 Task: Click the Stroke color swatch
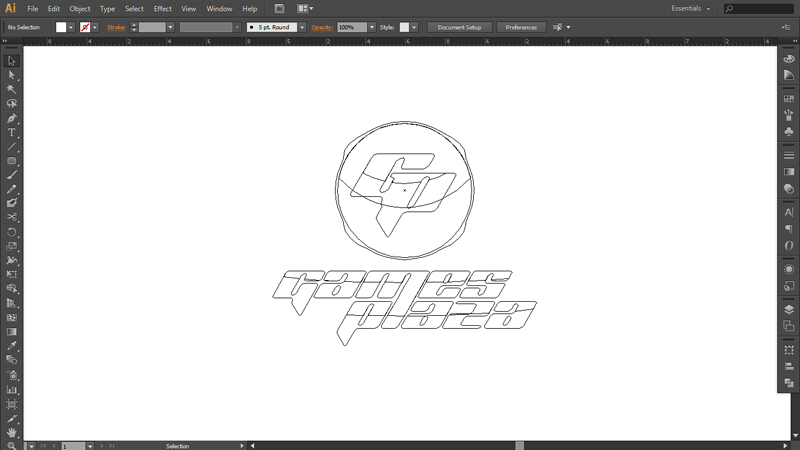point(85,27)
